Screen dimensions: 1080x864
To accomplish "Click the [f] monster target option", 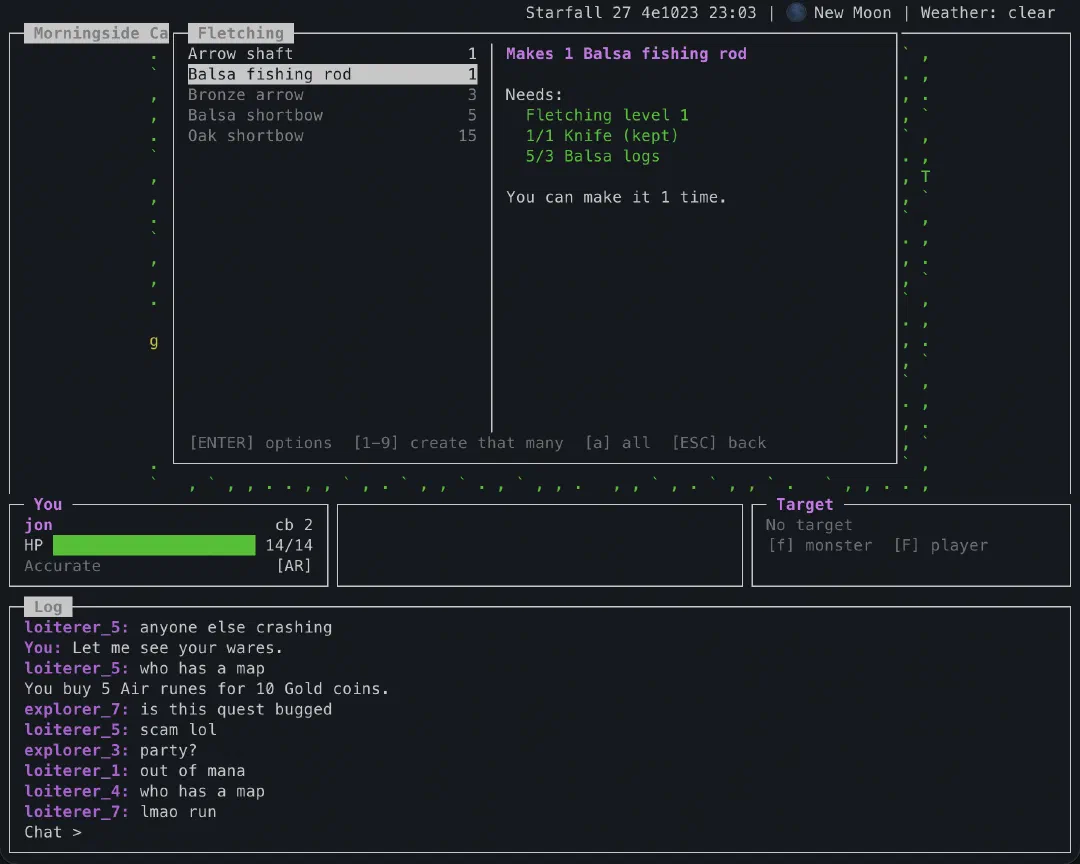I will click(x=820, y=546).
